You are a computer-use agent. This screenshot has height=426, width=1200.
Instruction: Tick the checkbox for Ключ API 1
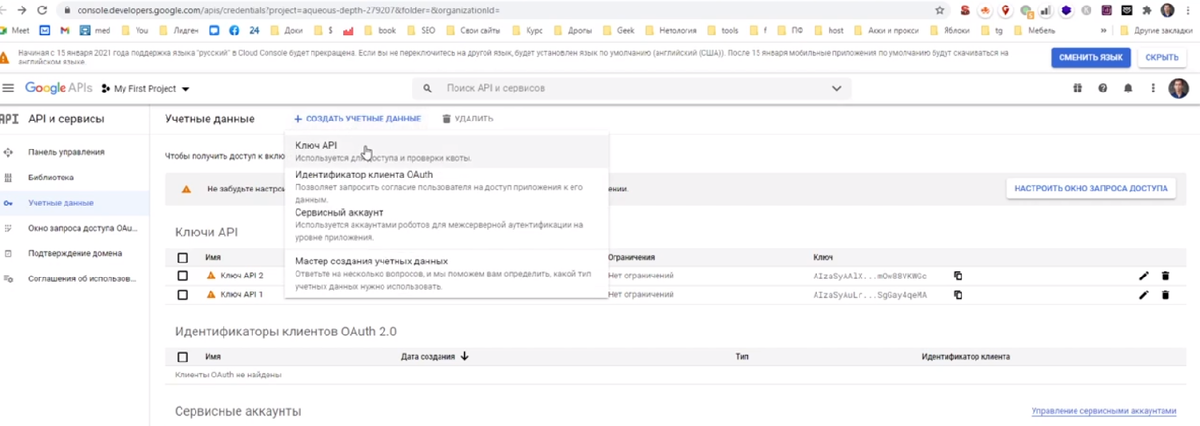click(182, 294)
